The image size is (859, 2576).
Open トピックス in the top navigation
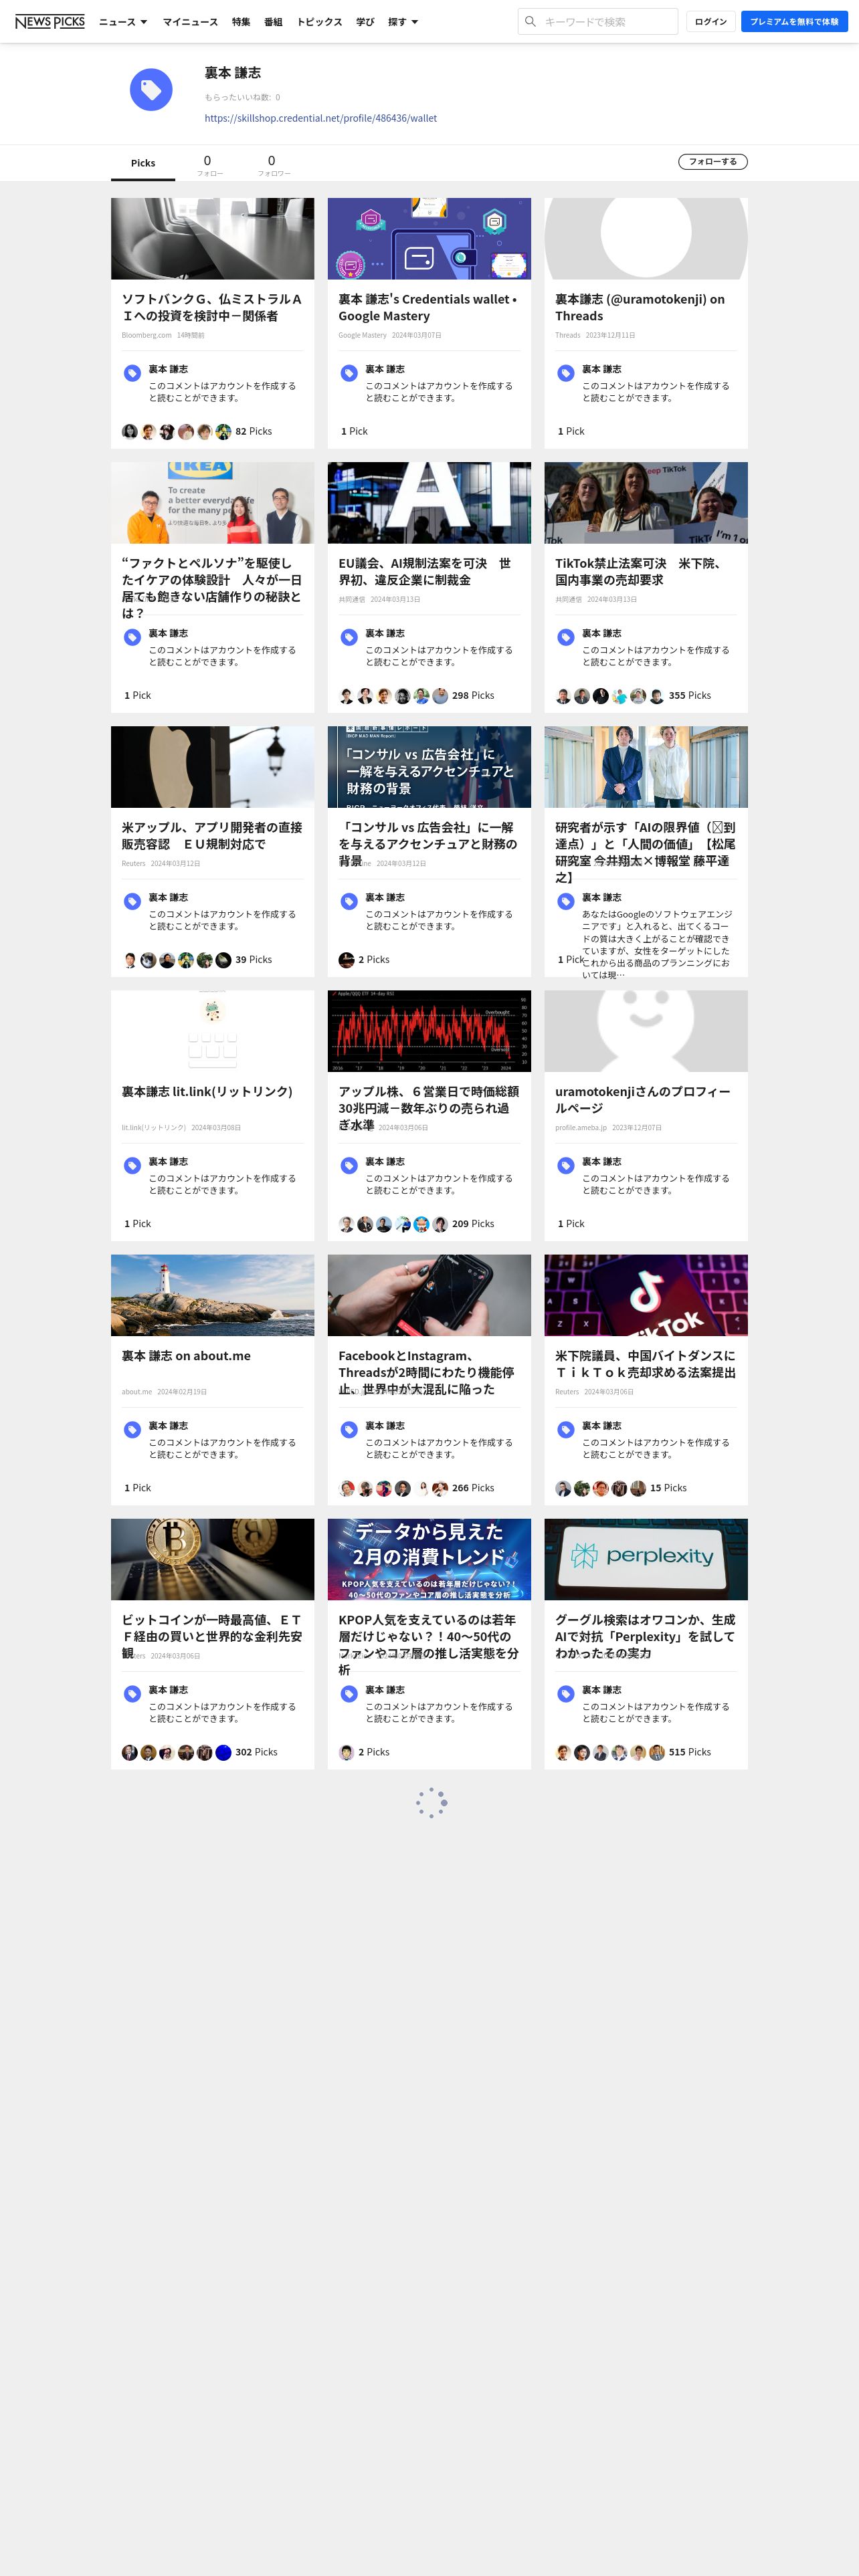(x=319, y=22)
